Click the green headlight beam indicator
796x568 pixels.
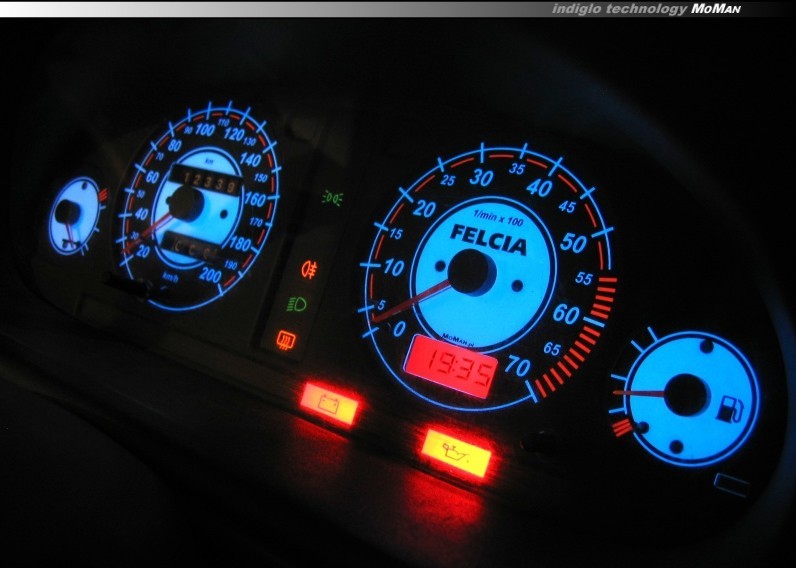[297, 303]
